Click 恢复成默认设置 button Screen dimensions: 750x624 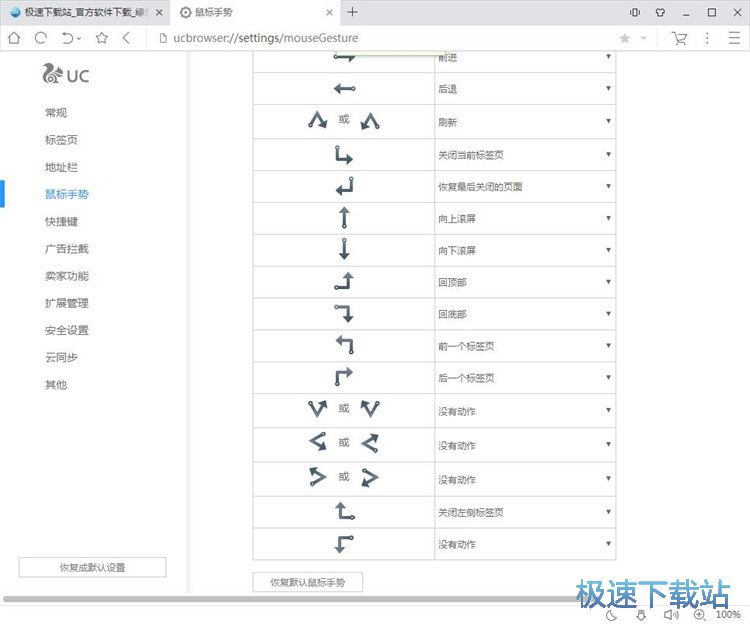pos(92,567)
